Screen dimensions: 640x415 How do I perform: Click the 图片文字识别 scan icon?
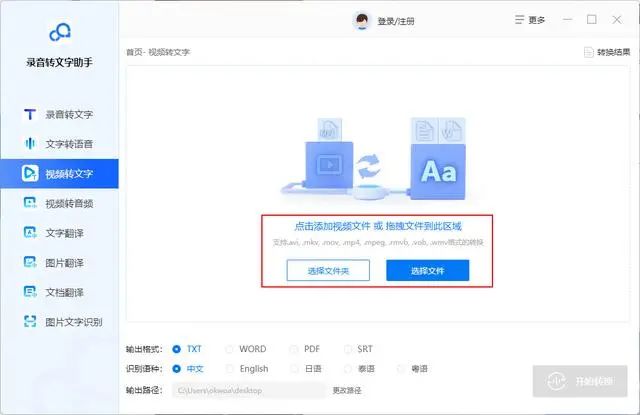tap(30, 322)
